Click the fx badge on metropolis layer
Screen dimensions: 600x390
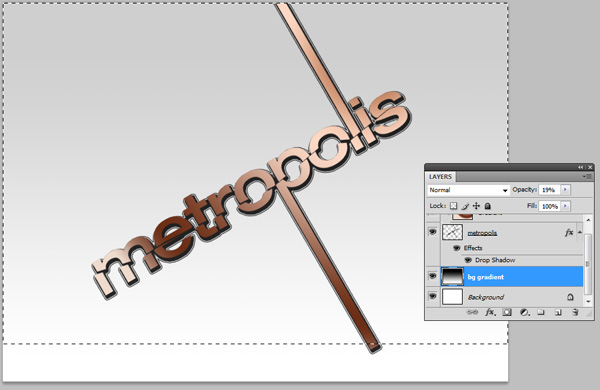pyautogui.click(x=569, y=232)
